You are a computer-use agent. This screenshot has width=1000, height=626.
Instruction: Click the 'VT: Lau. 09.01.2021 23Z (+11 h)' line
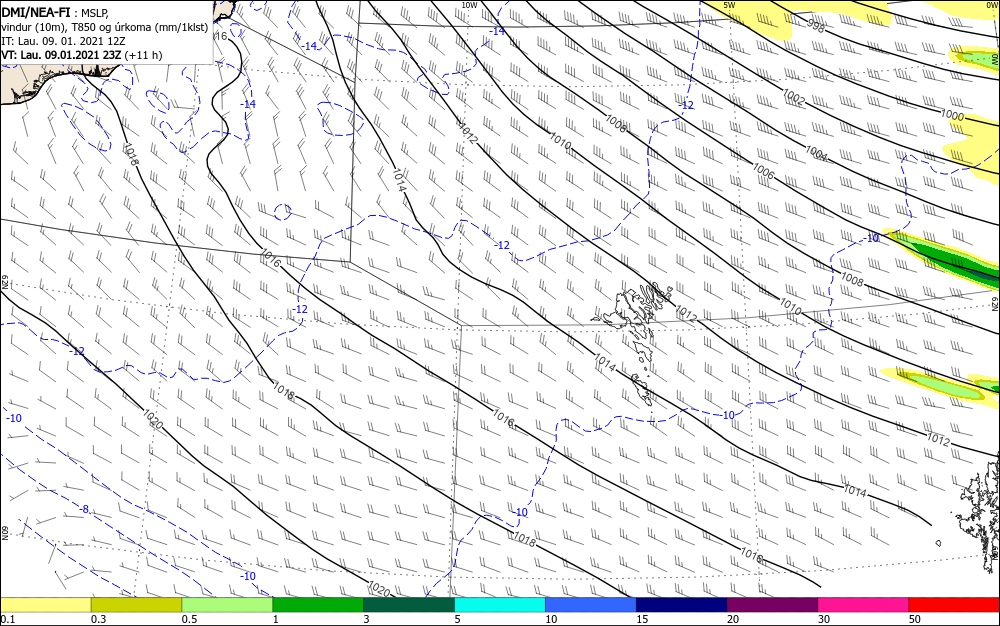tap(82, 55)
